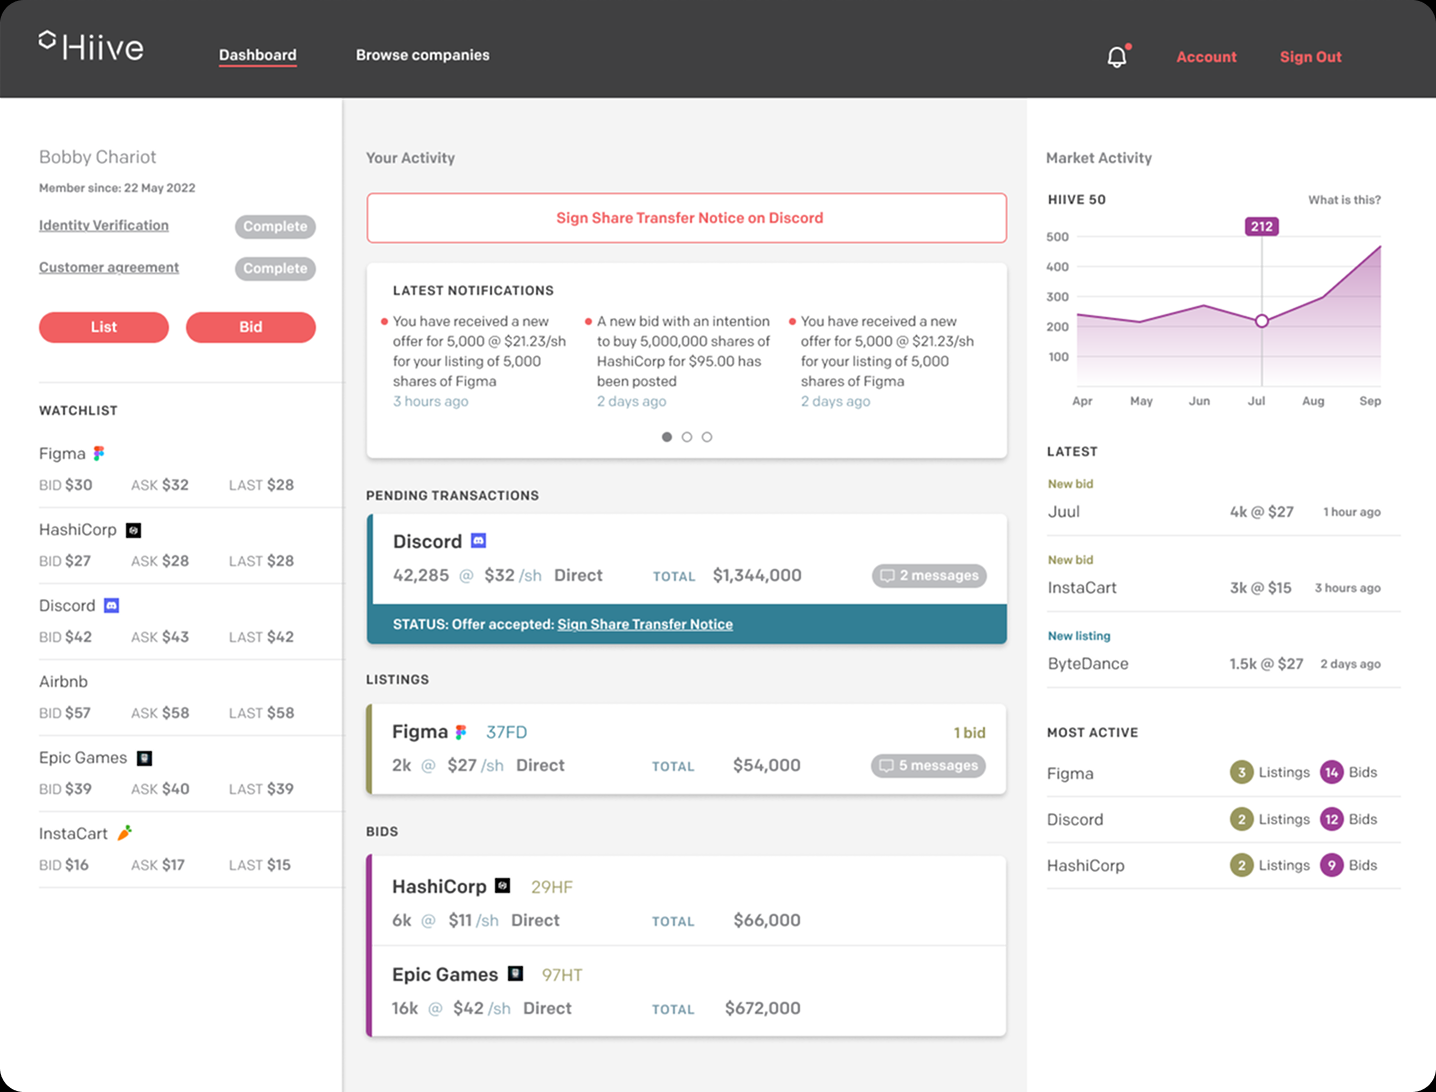Click HashiCorp name in Bids card

coord(439,886)
